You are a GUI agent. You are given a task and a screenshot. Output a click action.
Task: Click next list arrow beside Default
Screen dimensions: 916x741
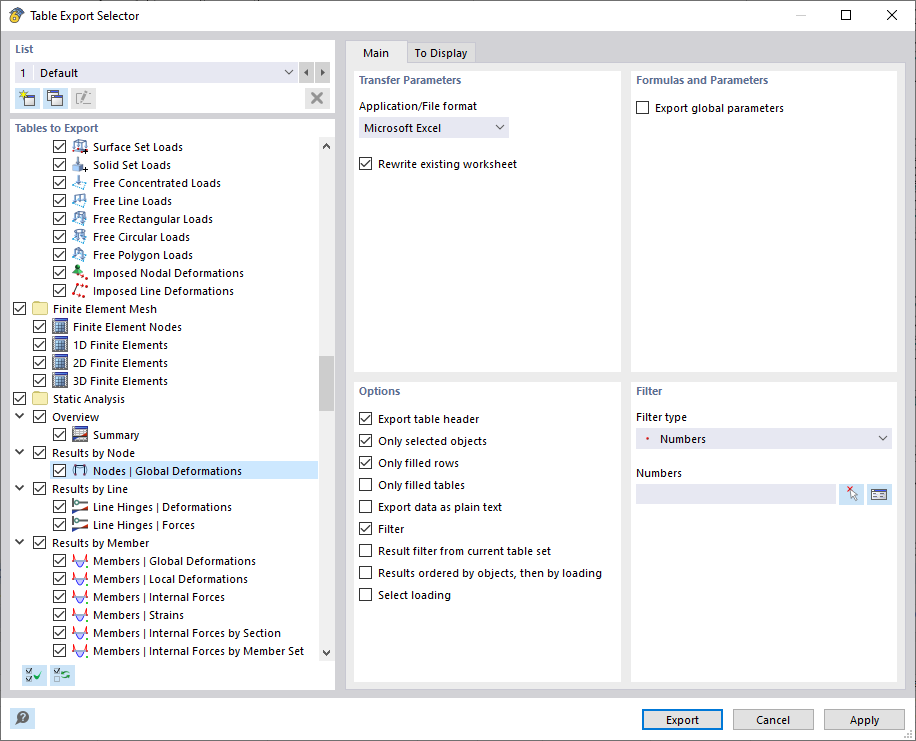click(x=321, y=72)
